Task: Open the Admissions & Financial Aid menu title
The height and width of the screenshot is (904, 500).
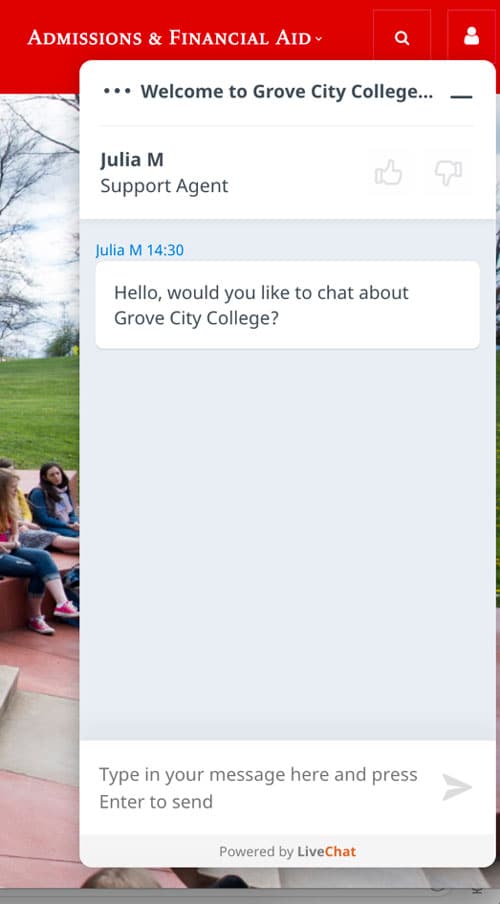Action: click(169, 38)
